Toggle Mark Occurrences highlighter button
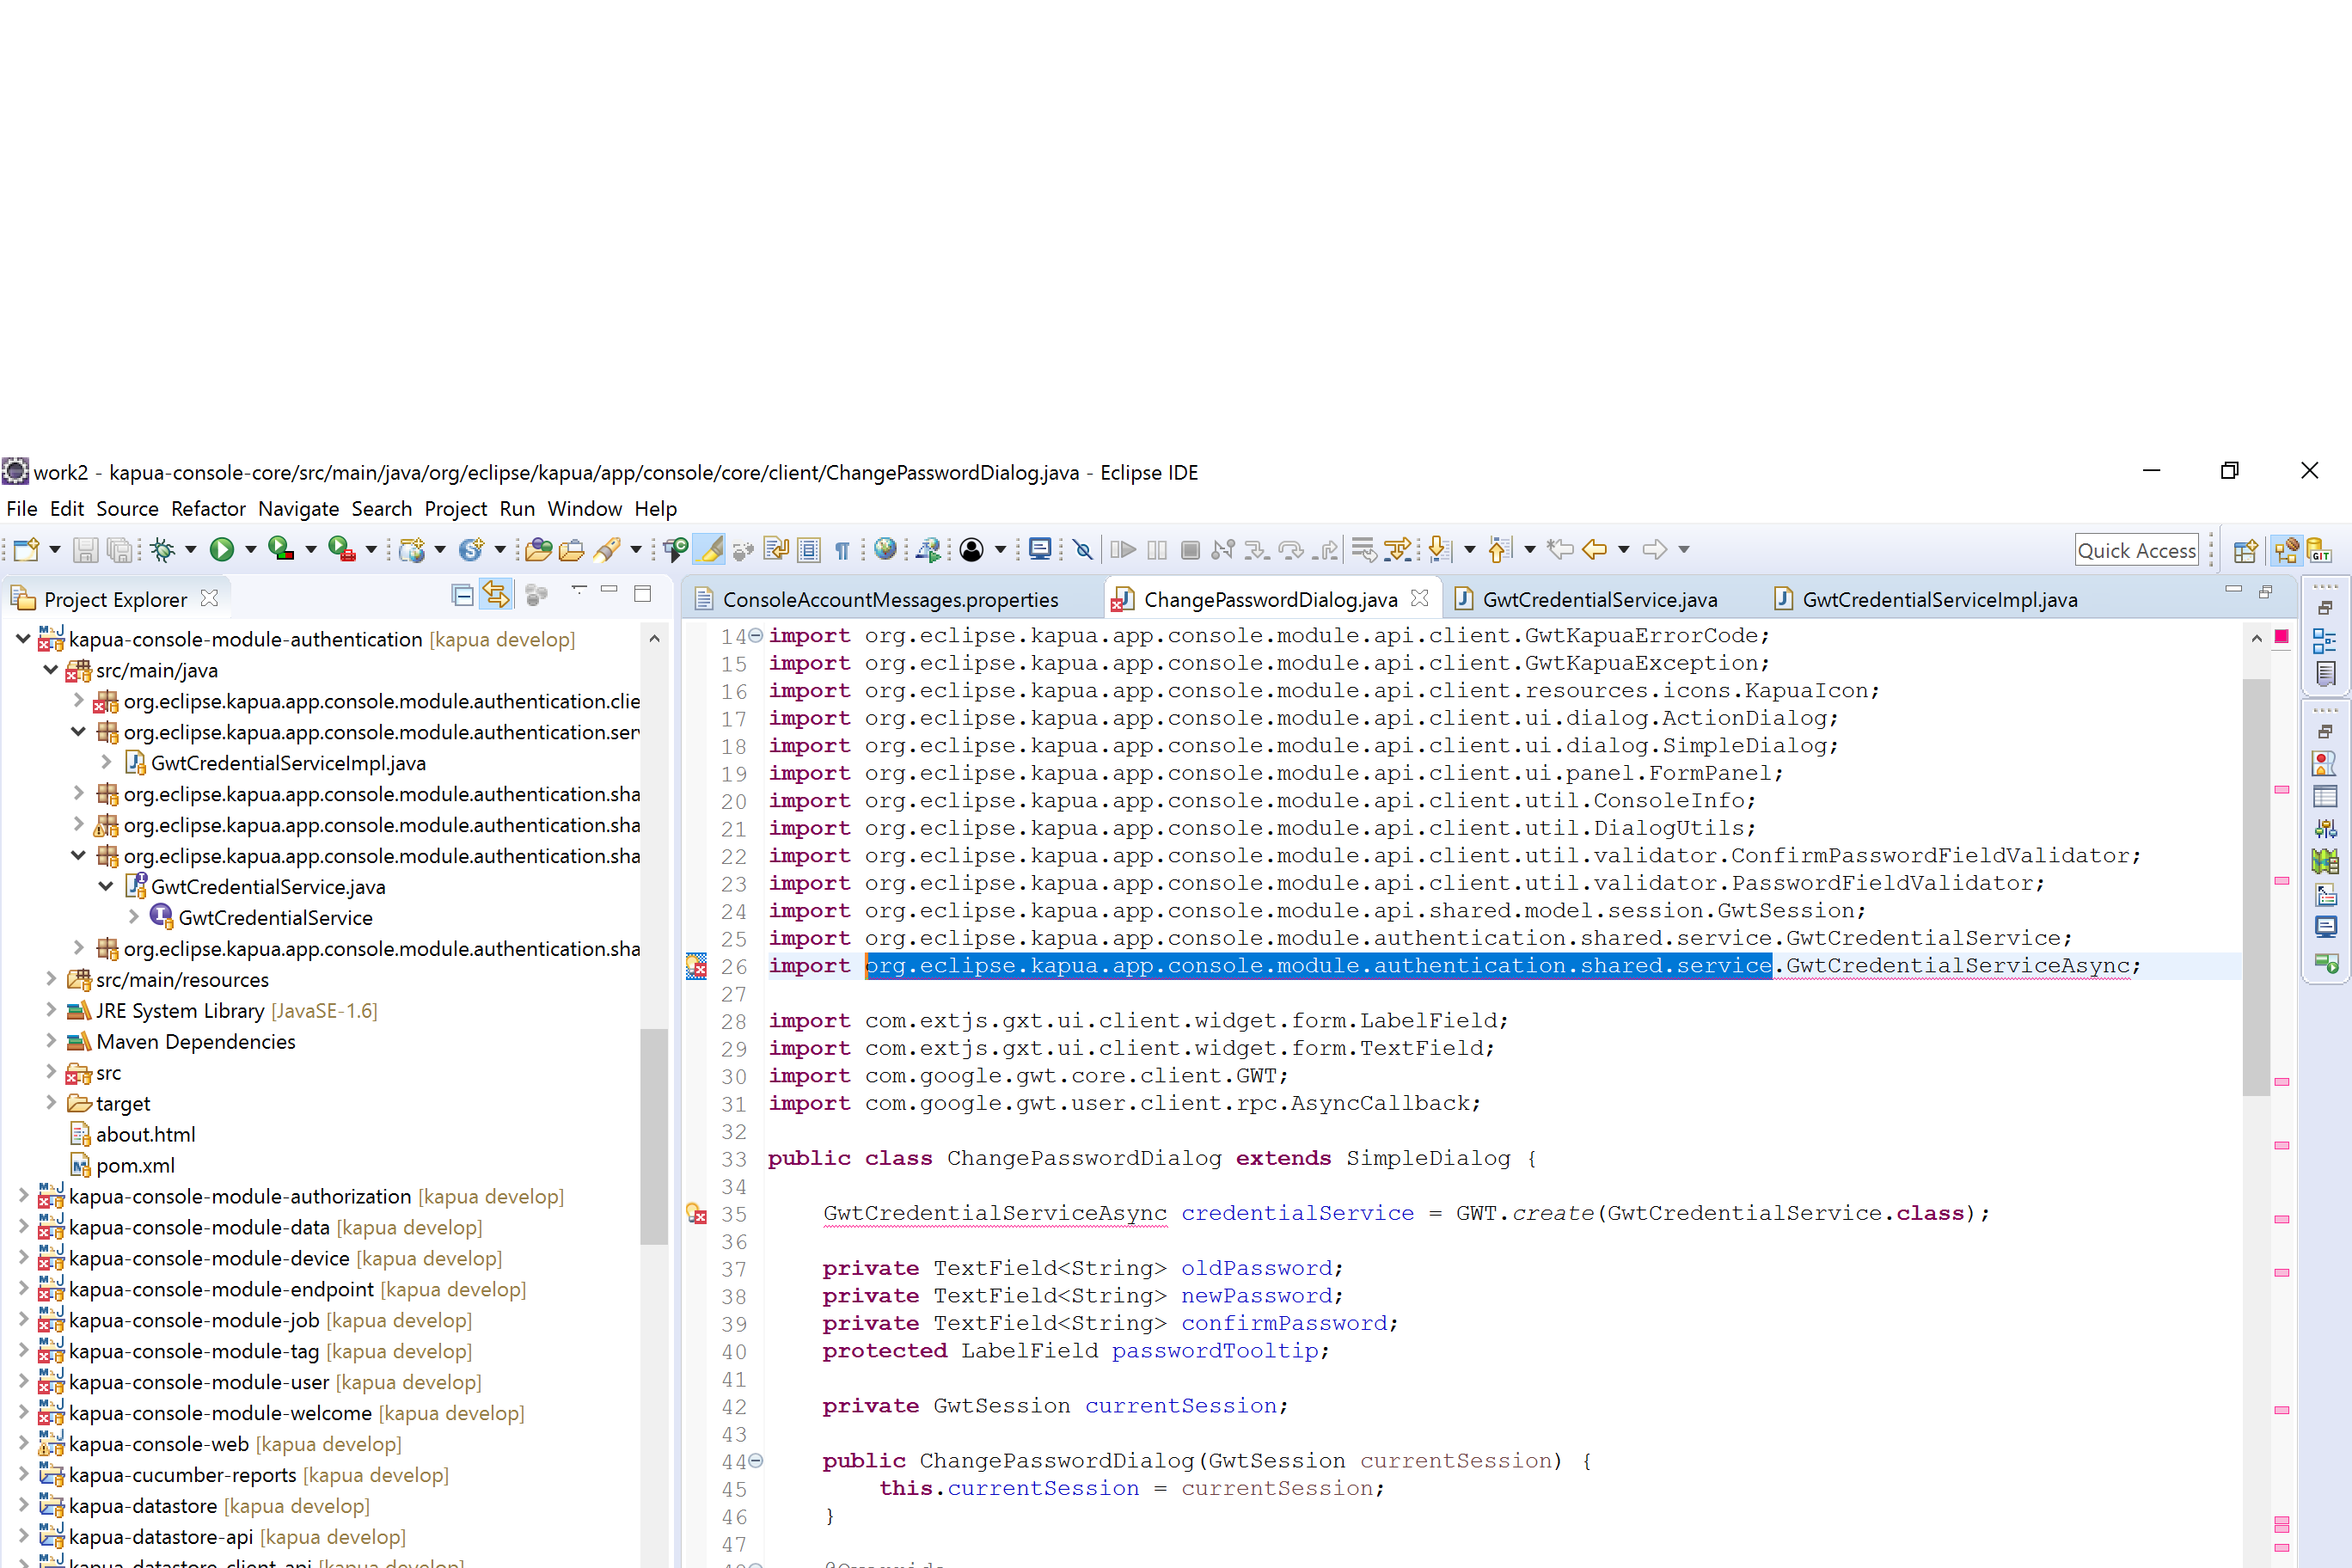This screenshot has height=1568, width=2352. tap(711, 549)
